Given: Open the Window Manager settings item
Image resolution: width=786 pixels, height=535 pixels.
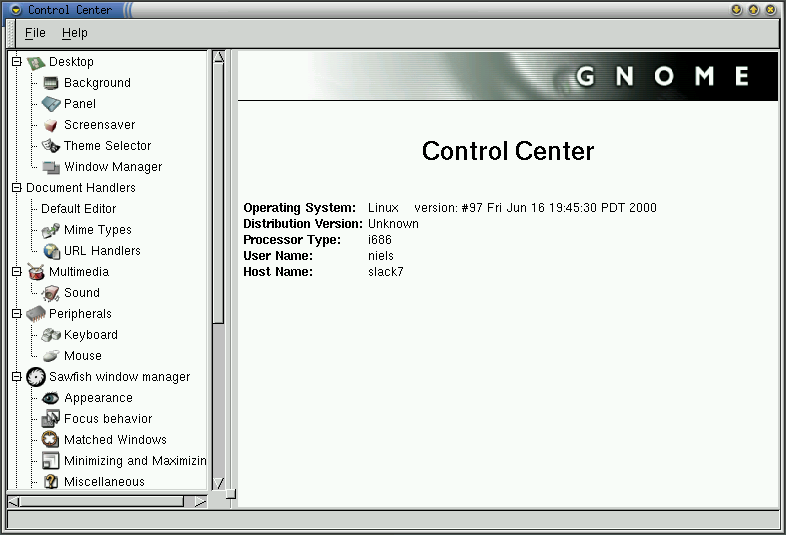Looking at the screenshot, I should [x=112, y=167].
